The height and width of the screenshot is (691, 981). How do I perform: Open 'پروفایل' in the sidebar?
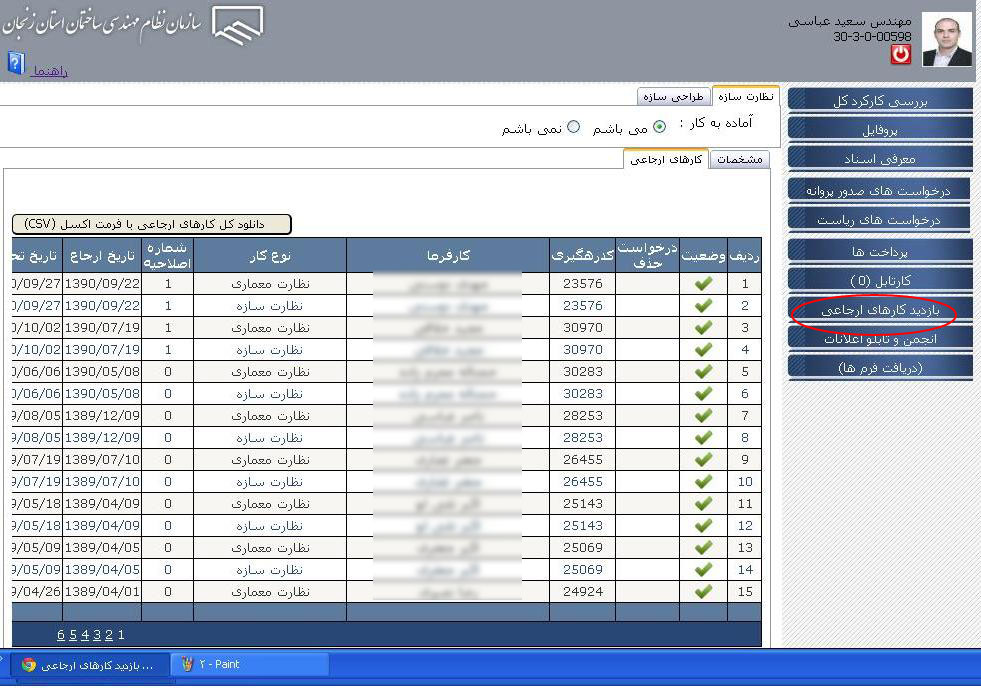[880, 130]
